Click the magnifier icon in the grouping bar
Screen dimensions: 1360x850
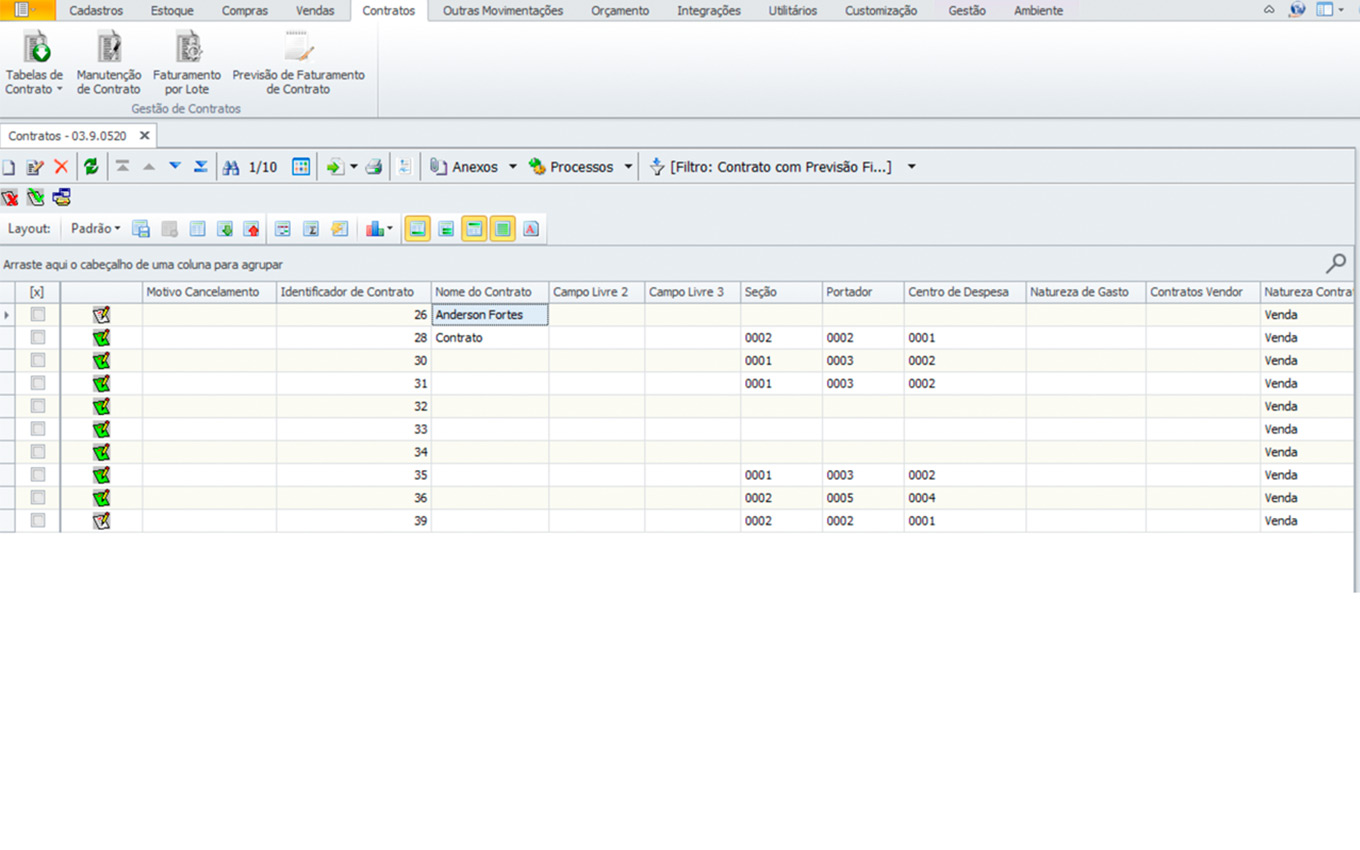click(1336, 264)
